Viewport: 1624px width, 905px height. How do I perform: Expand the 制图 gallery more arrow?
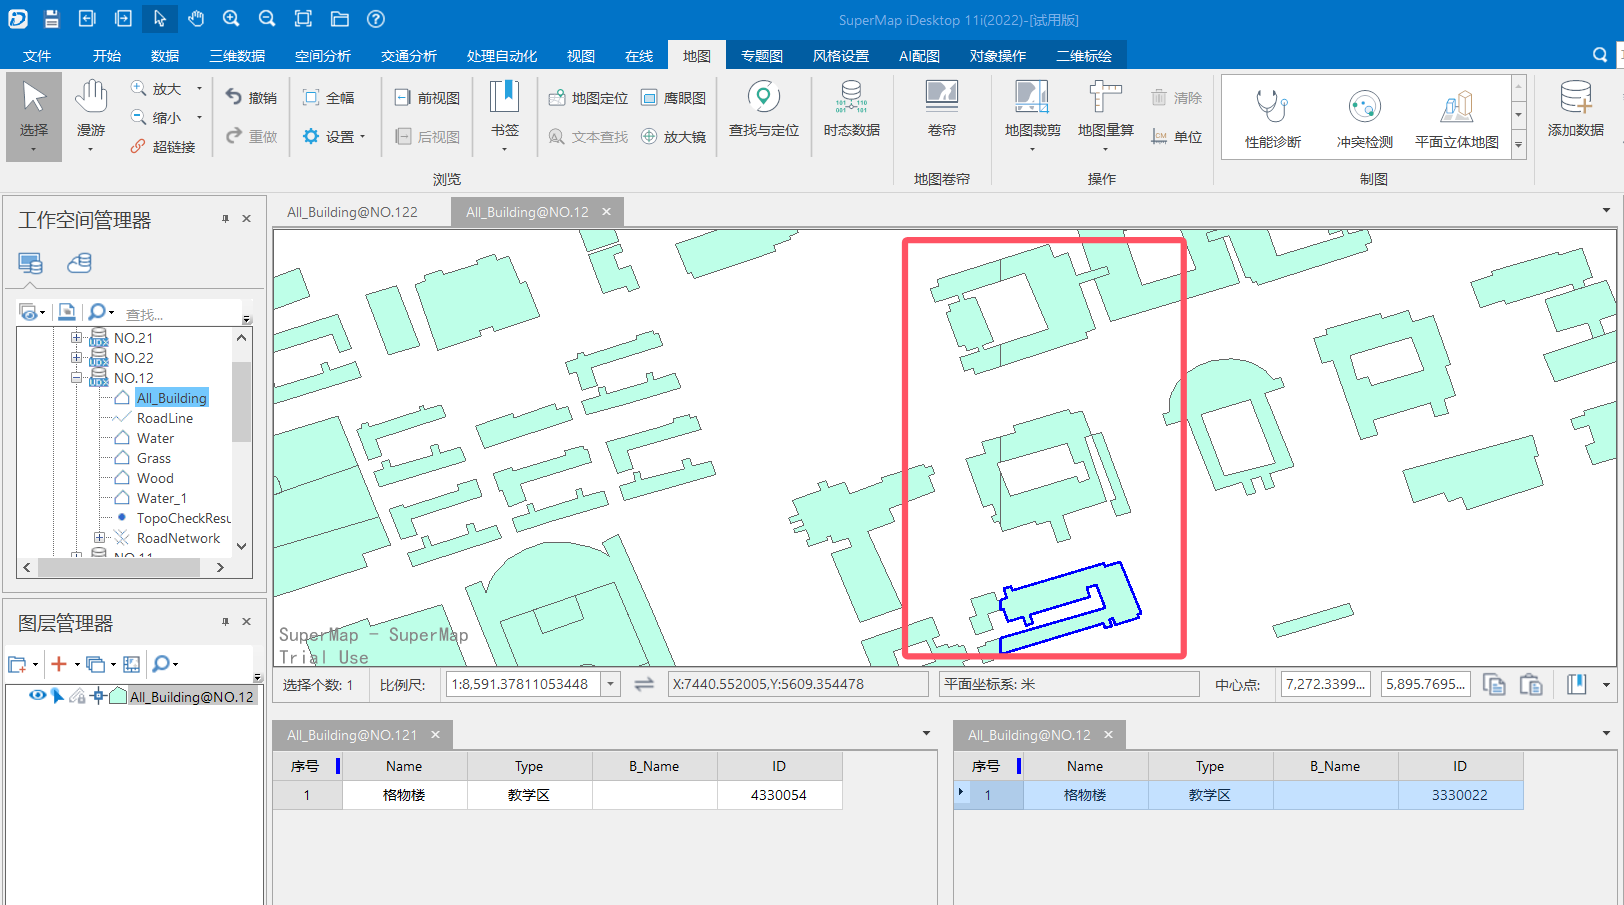tap(1518, 145)
